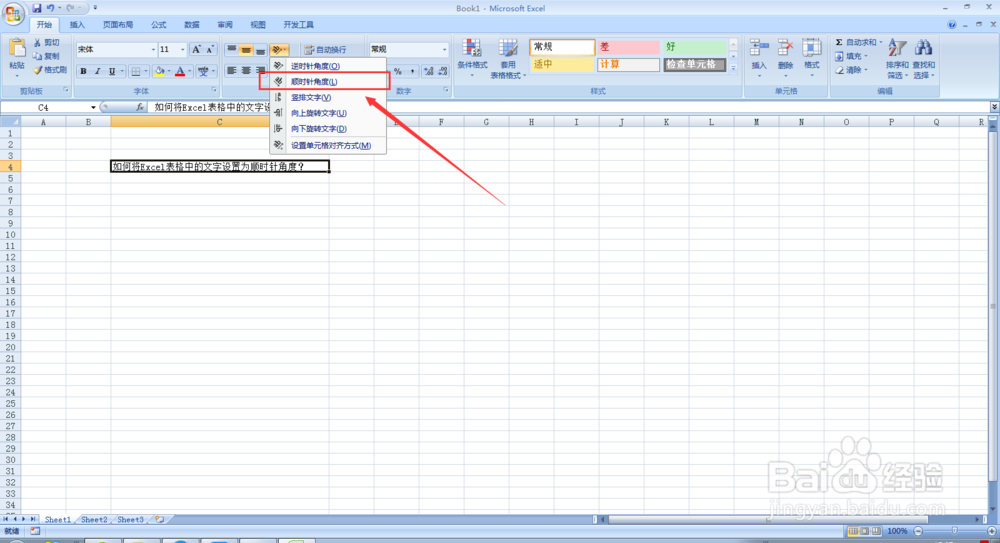The height and width of the screenshot is (543, 1000).
Task: Choose Rotate Text Down (向下旋转文字)
Action: point(328,129)
